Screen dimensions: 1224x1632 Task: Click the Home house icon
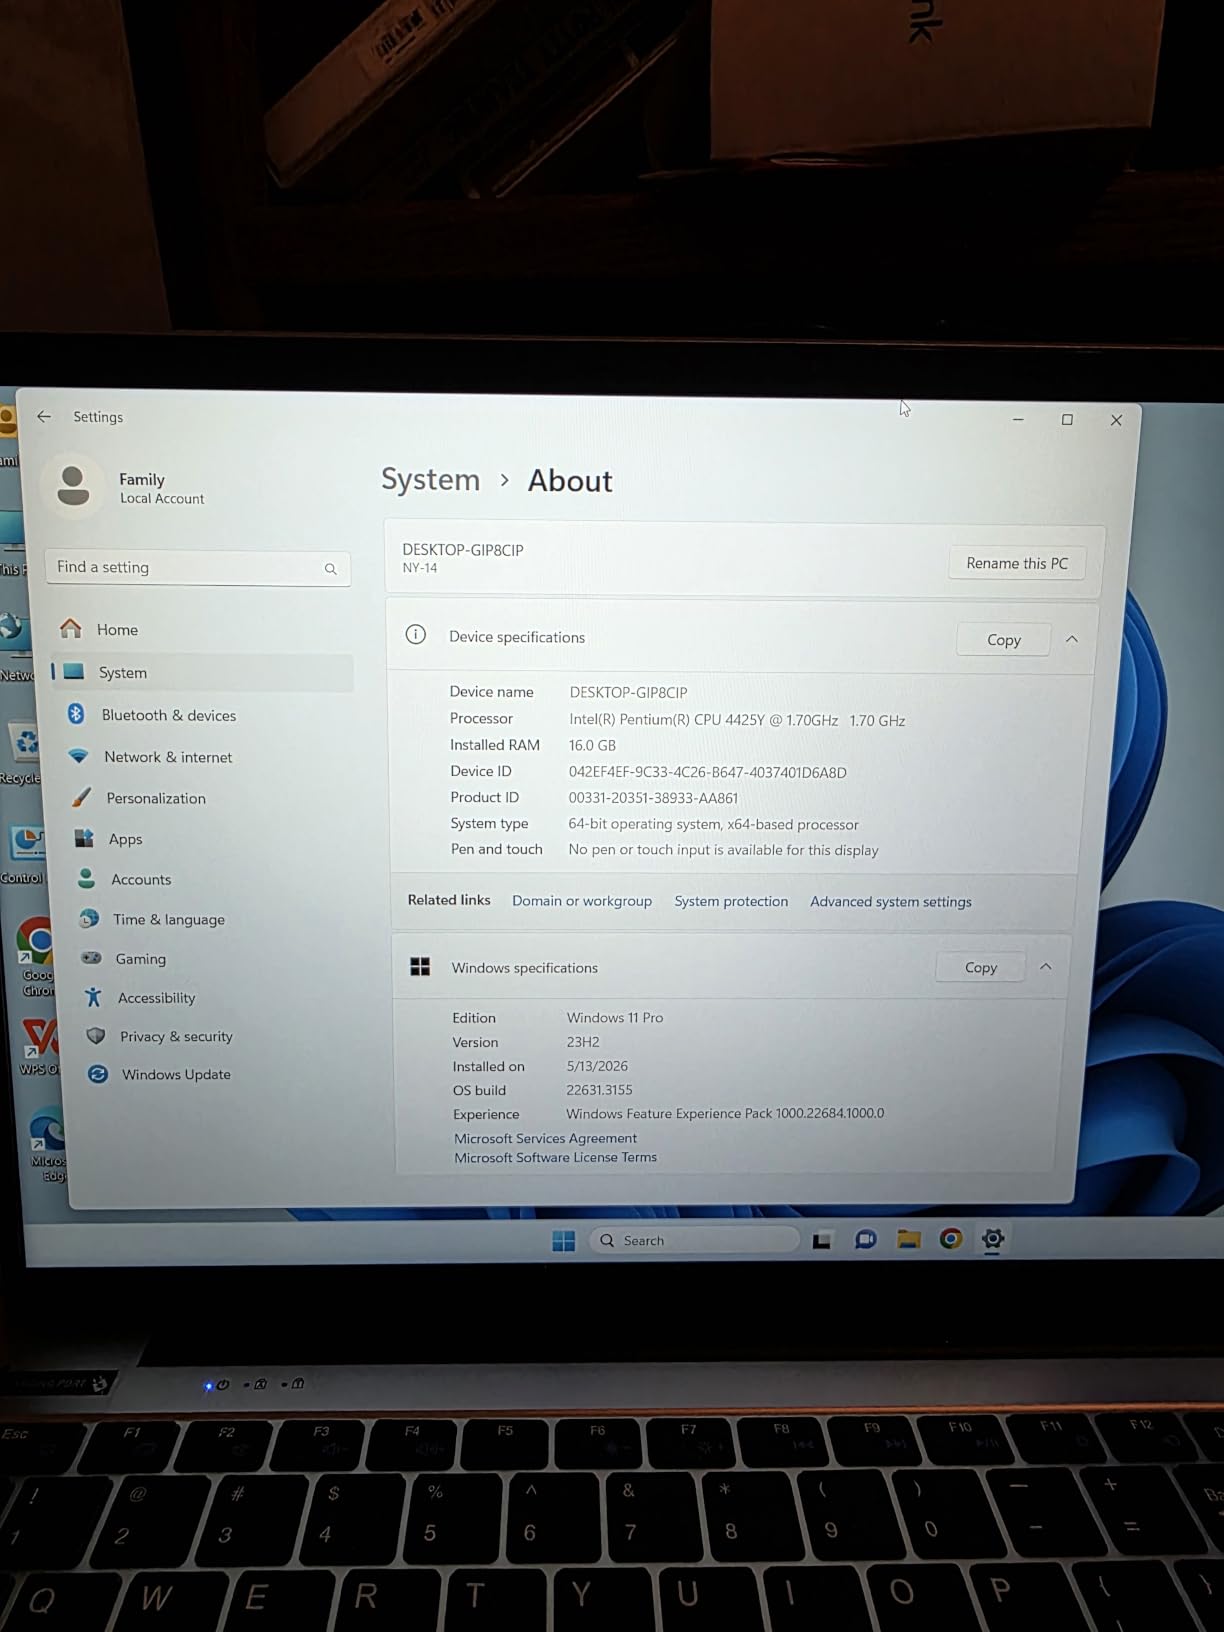(70, 628)
